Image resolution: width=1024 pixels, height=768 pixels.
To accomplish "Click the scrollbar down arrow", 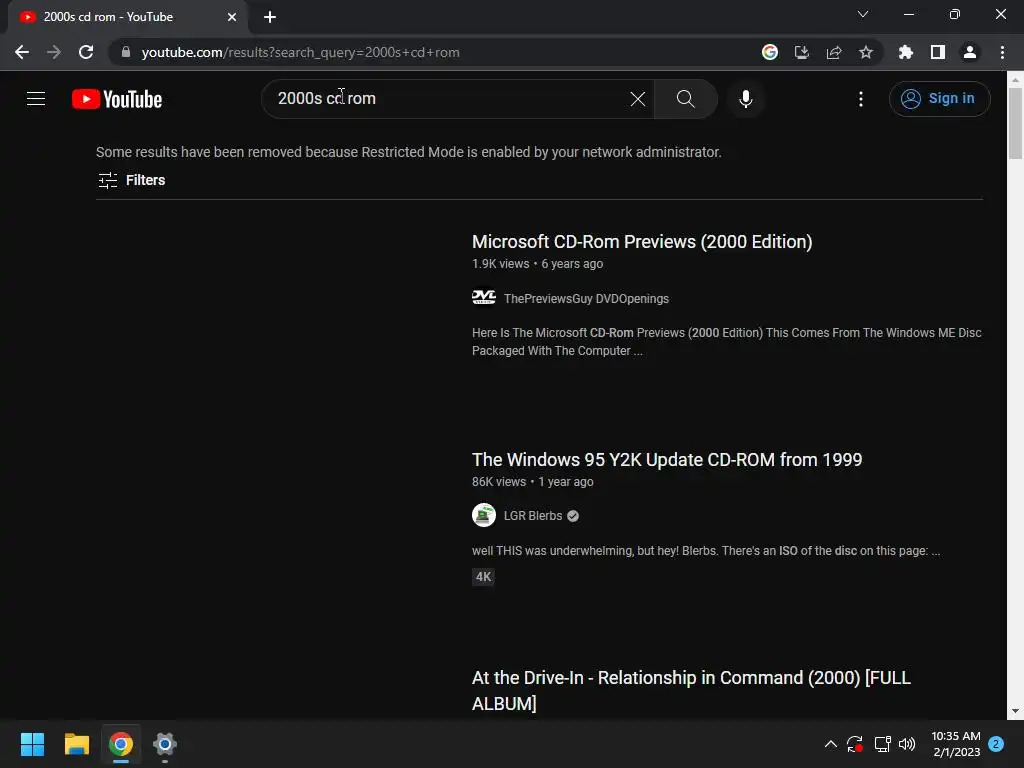I will click(x=1015, y=711).
